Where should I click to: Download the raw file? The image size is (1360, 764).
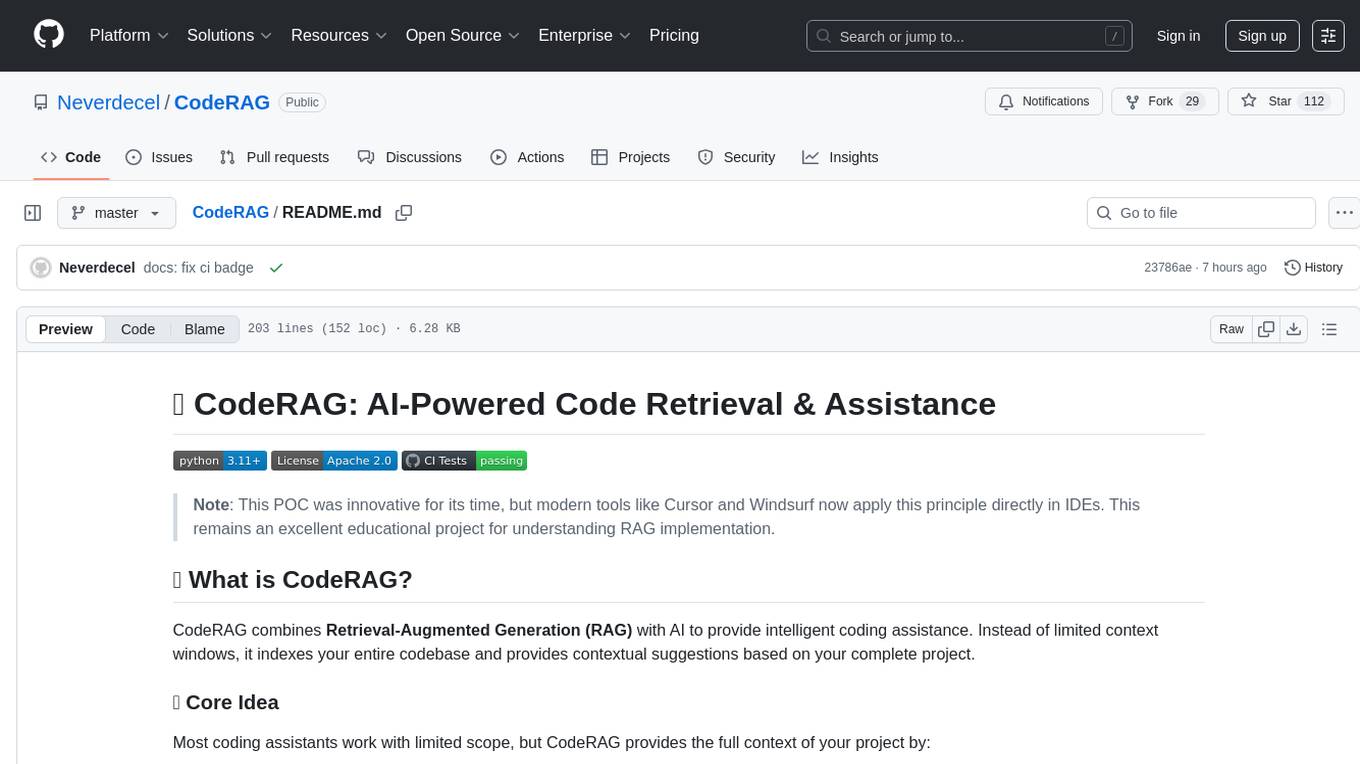click(1293, 329)
